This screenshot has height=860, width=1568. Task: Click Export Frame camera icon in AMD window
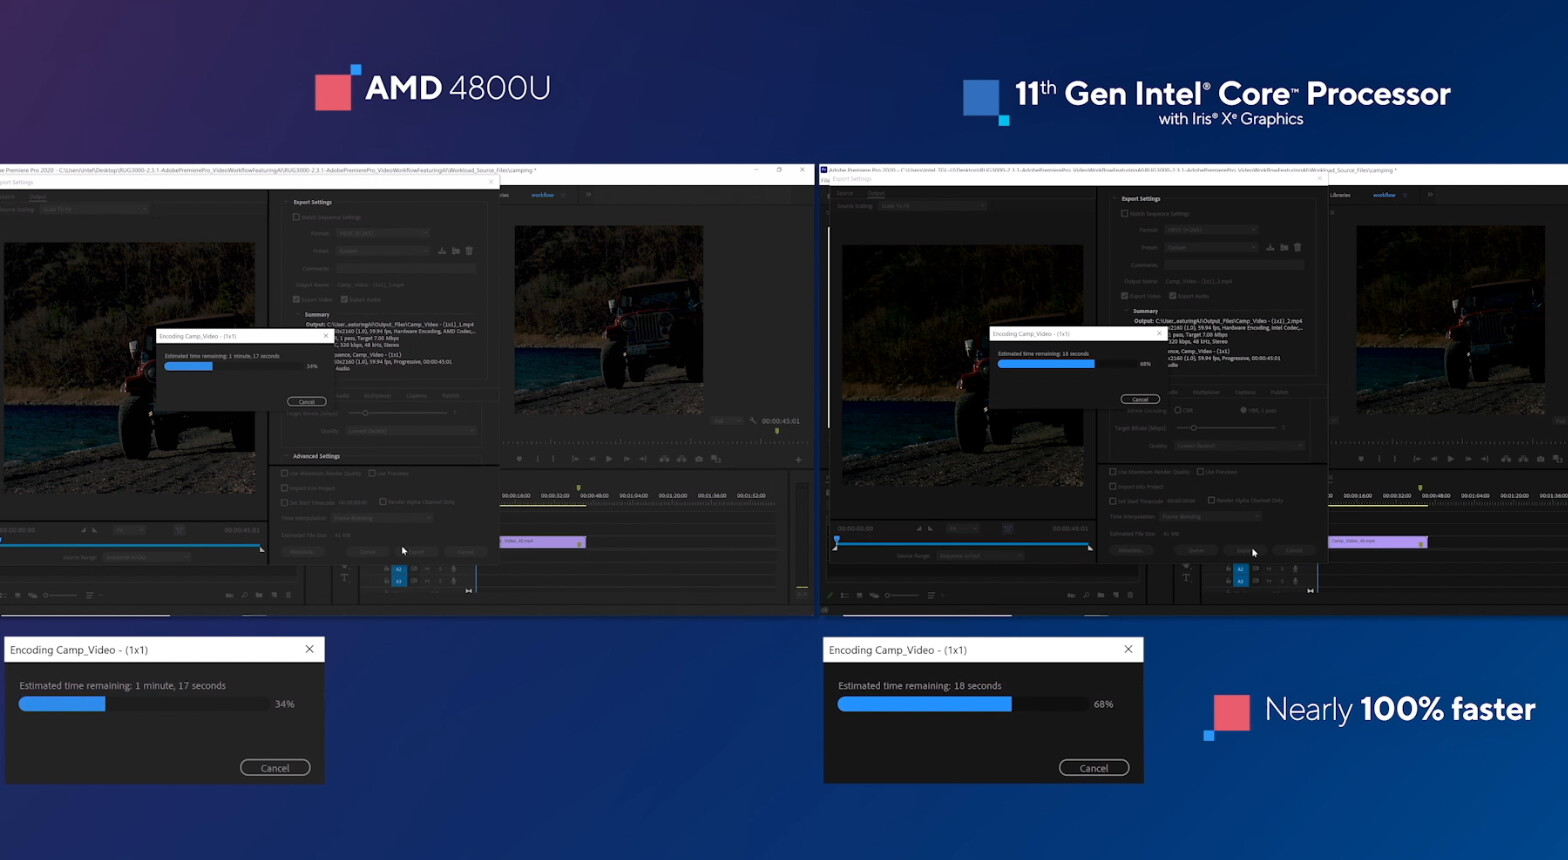click(x=699, y=459)
